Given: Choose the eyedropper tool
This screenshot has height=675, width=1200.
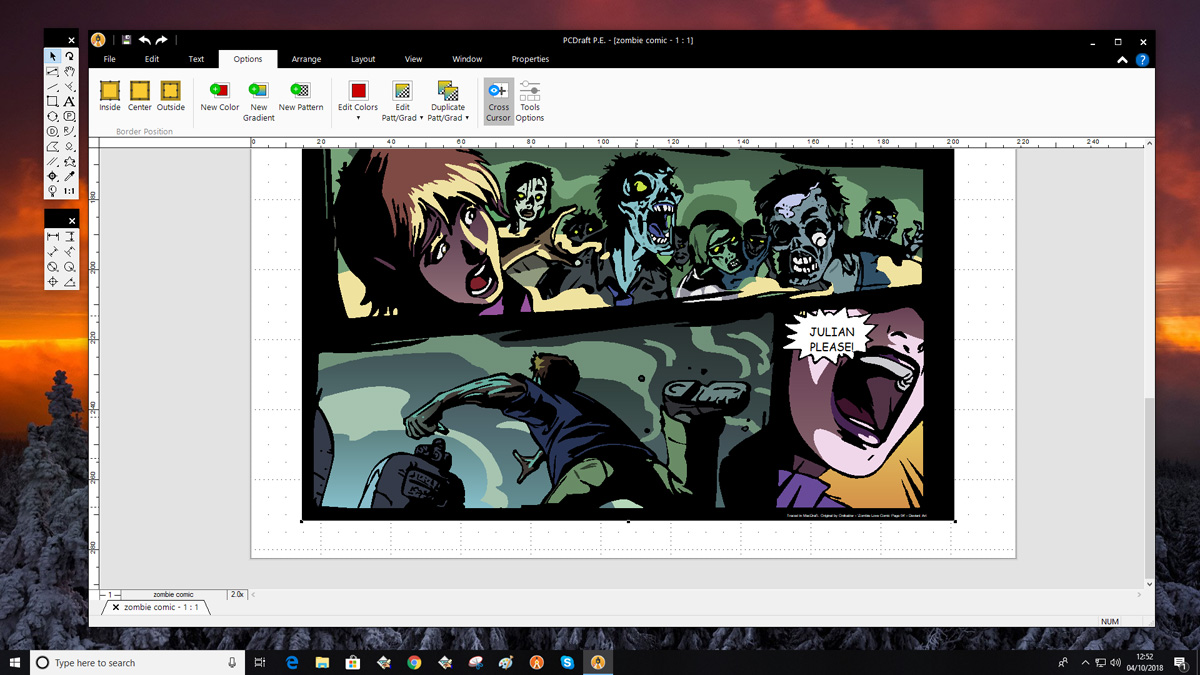Looking at the screenshot, I should tap(70, 176).
